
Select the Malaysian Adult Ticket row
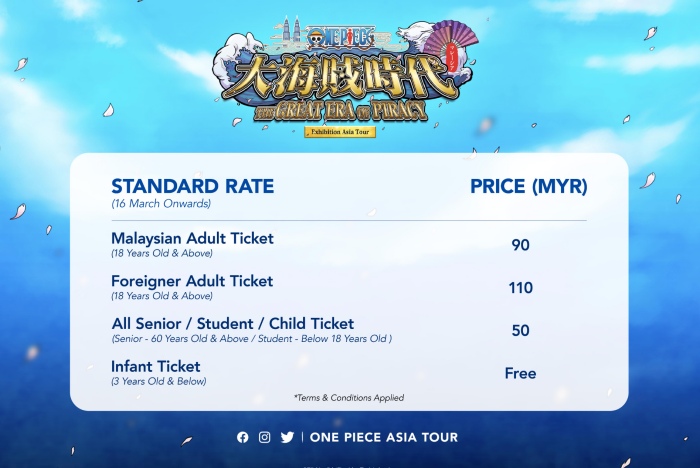349,245
